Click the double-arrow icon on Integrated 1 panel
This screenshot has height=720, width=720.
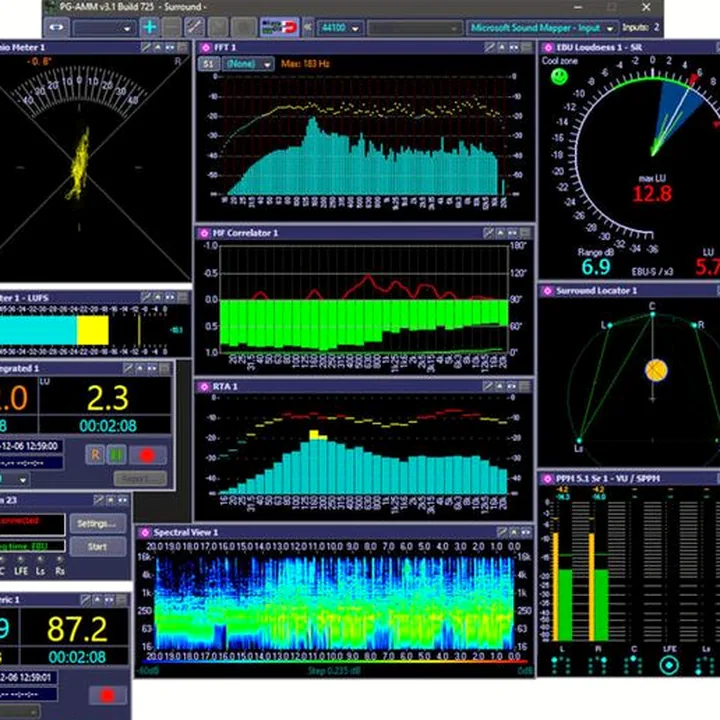(152, 368)
